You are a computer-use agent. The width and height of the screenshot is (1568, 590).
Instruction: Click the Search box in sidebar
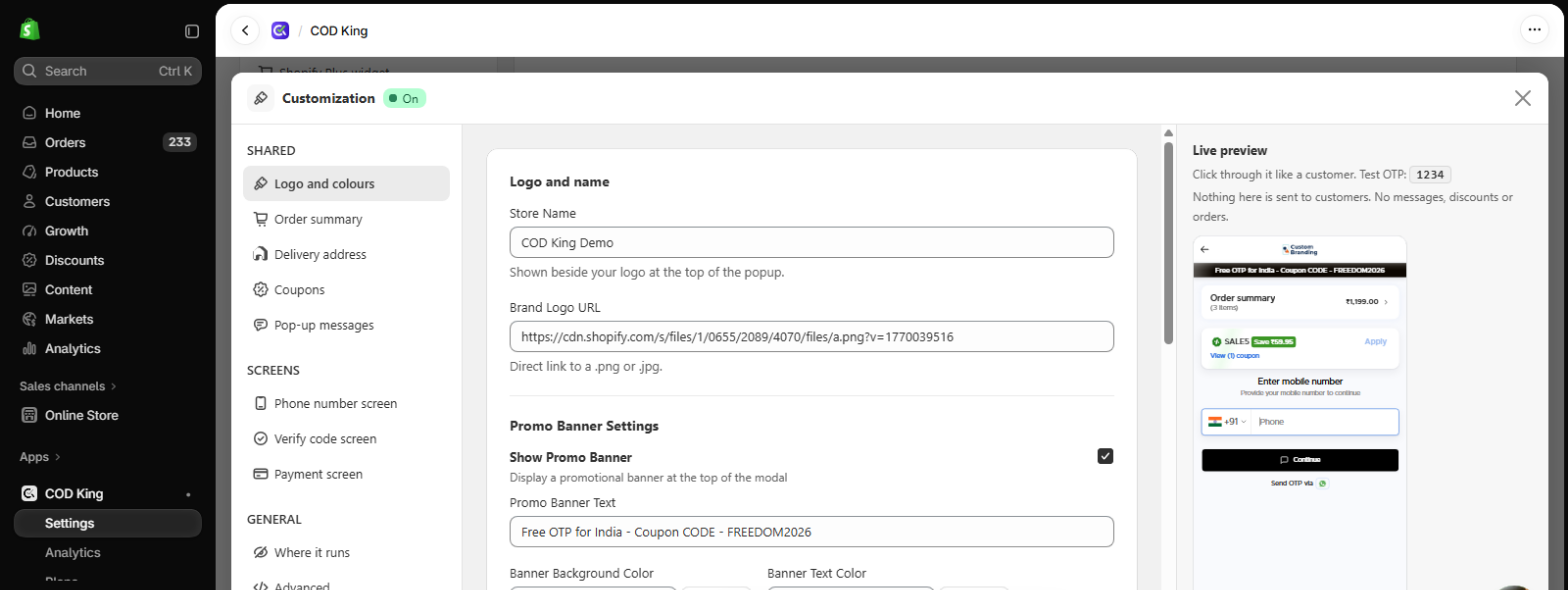tap(108, 71)
